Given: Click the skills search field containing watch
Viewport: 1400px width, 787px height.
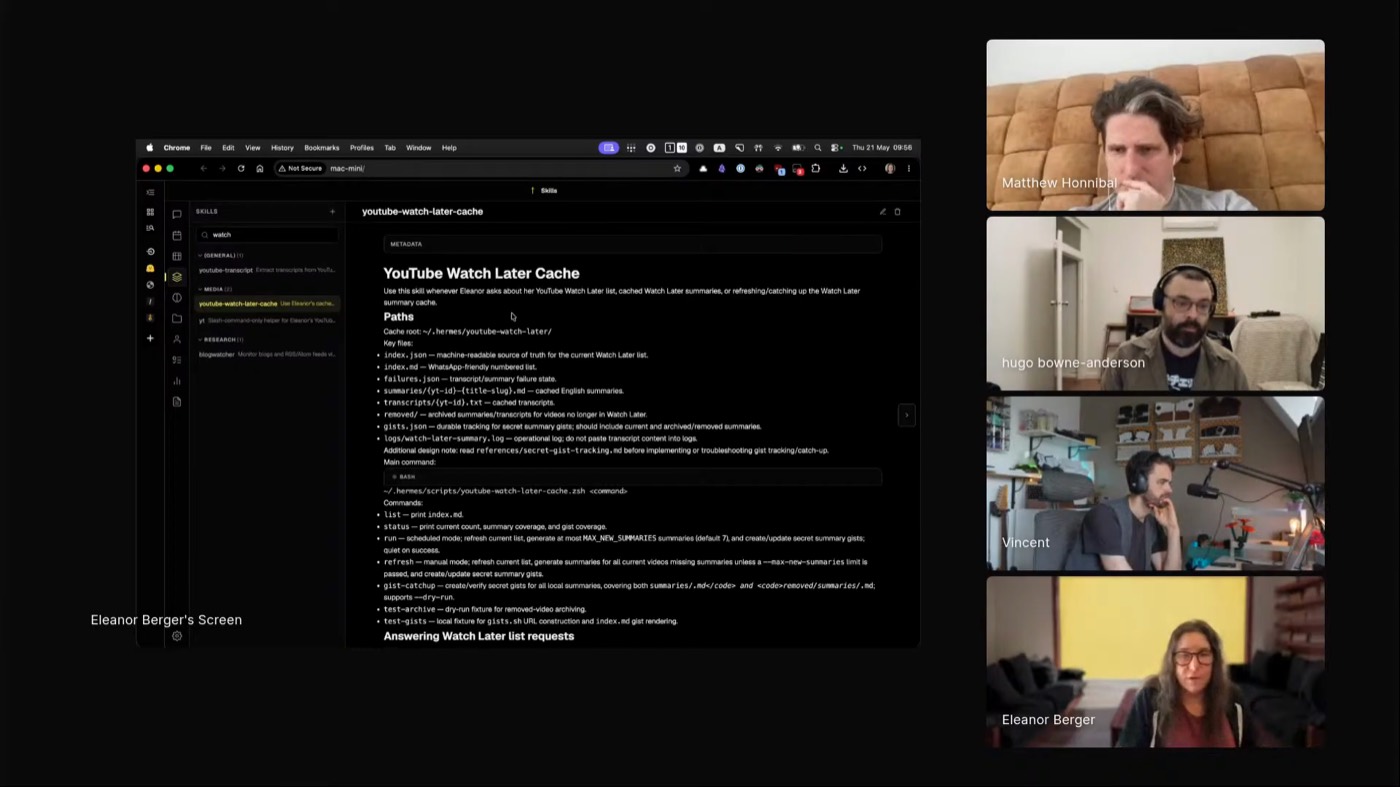Looking at the screenshot, I should (267, 235).
